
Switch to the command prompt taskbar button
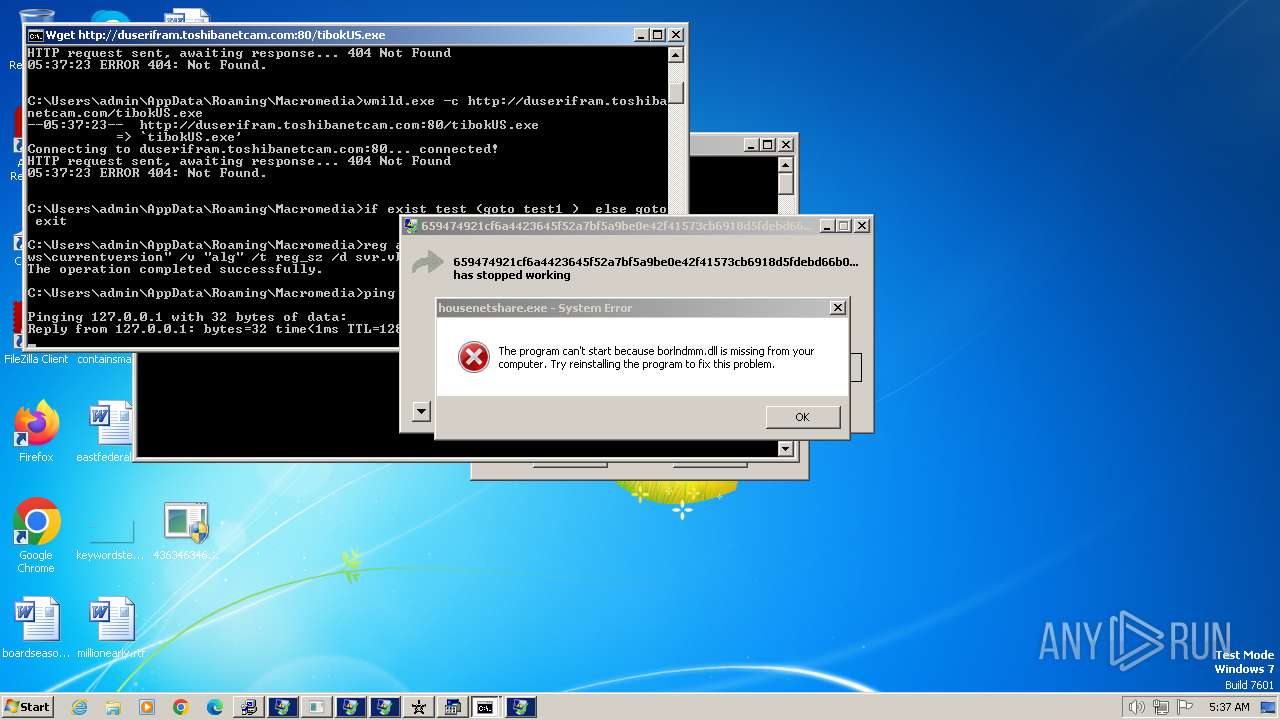point(485,707)
